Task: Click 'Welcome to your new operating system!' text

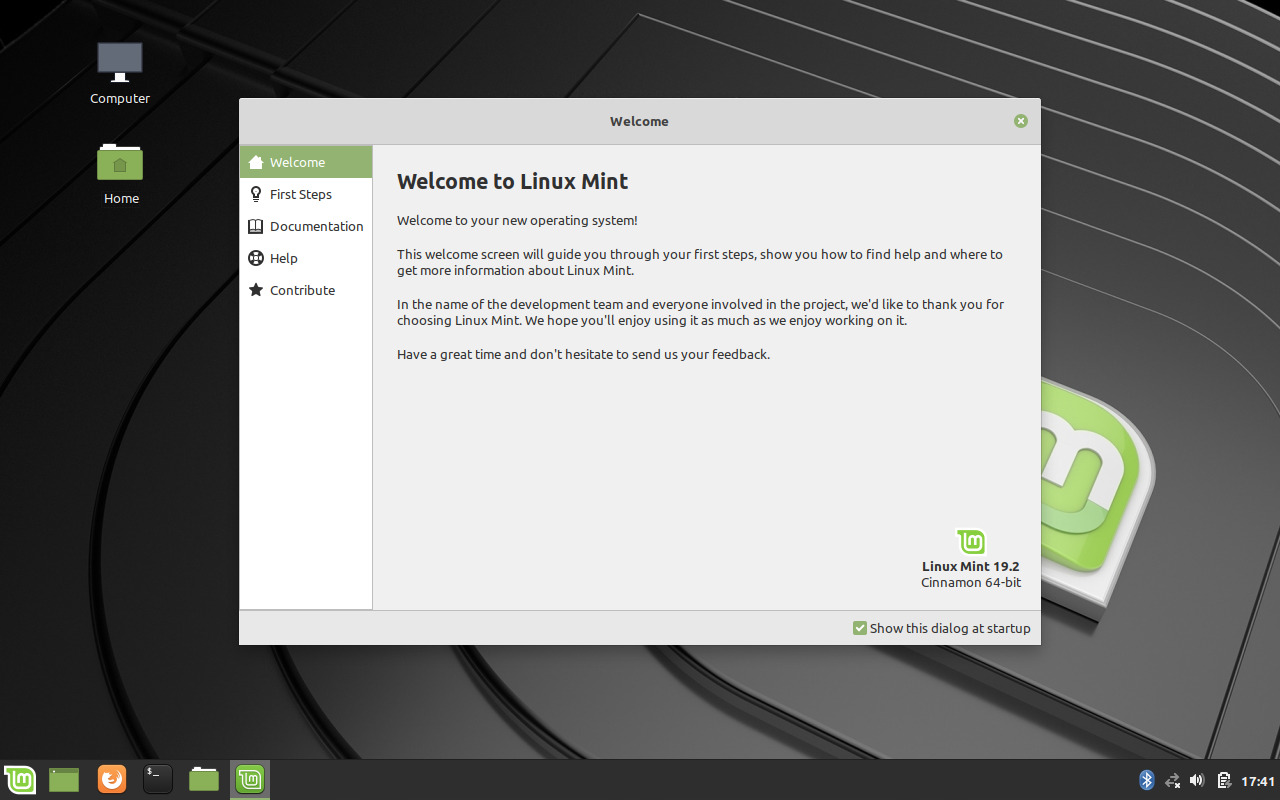Action: 517,220
